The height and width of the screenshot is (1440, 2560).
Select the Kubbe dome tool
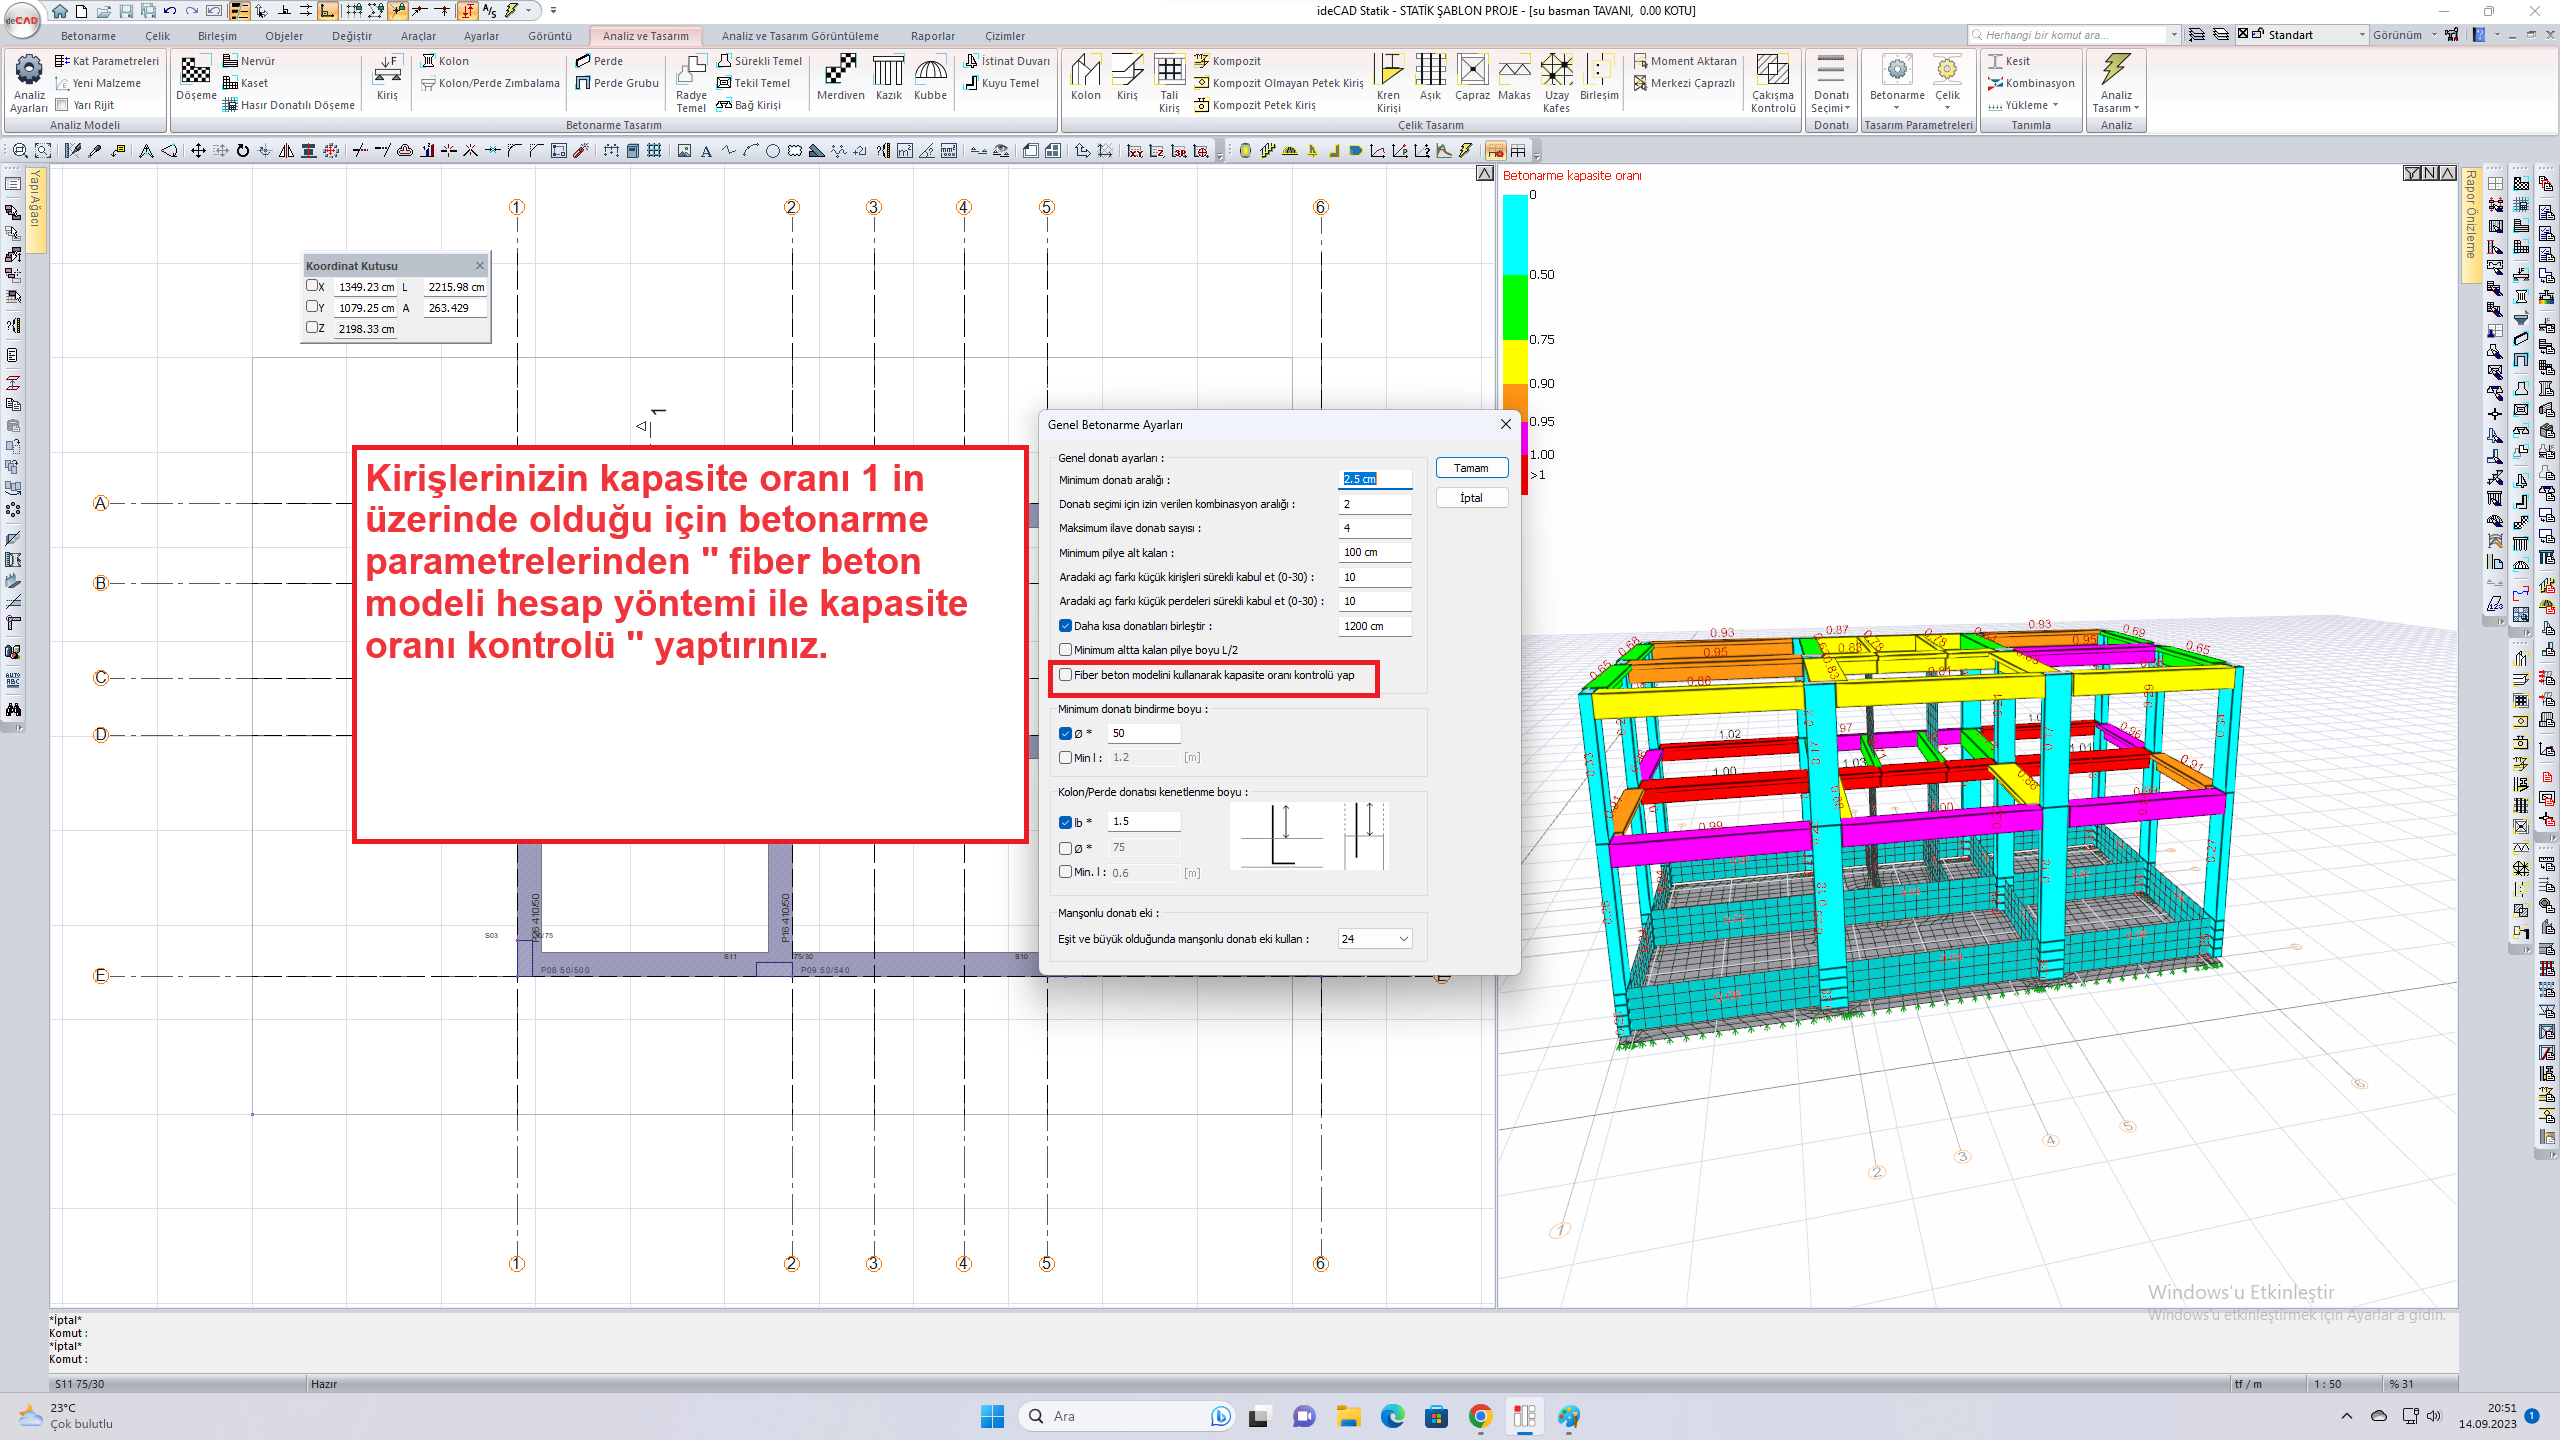[930, 78]
